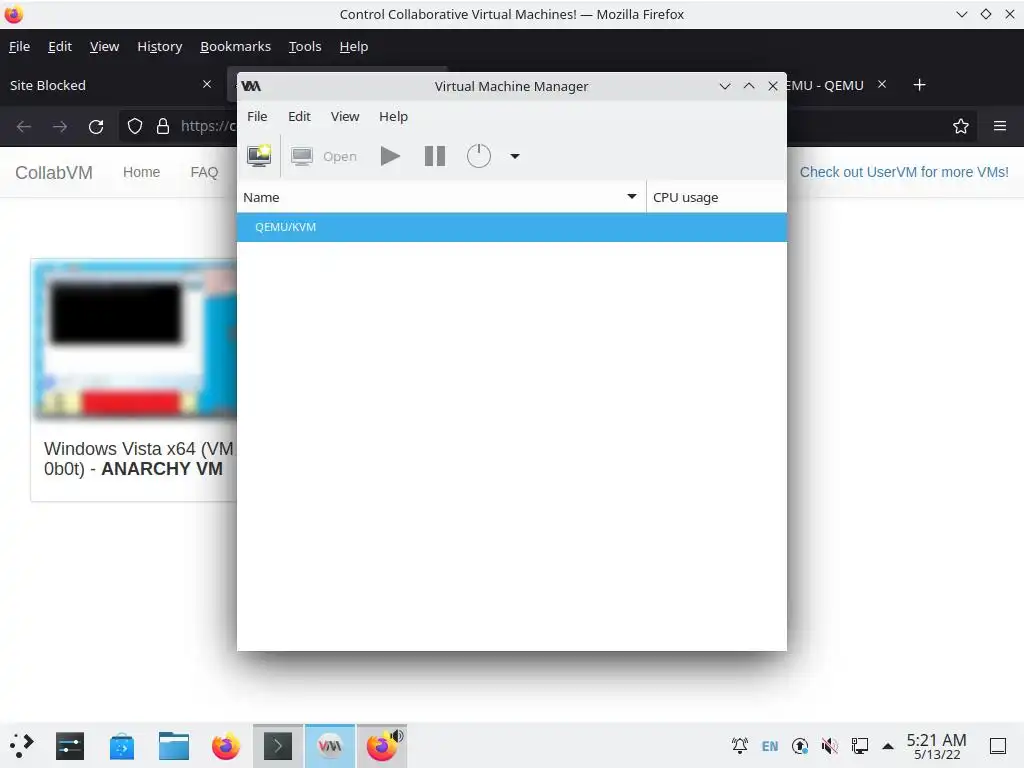Open the Edit menu in Virtual Machine Manager

pos(299,116)
